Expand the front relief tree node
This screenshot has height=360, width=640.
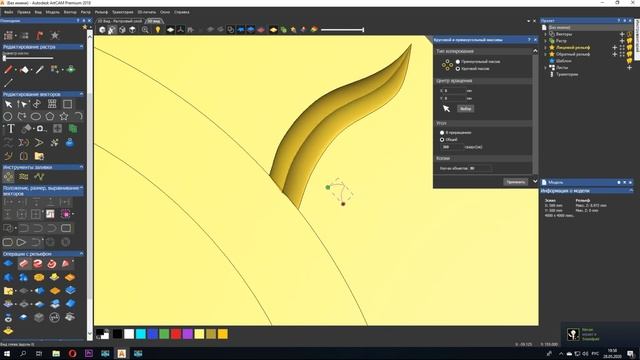(x=546, y=47)
